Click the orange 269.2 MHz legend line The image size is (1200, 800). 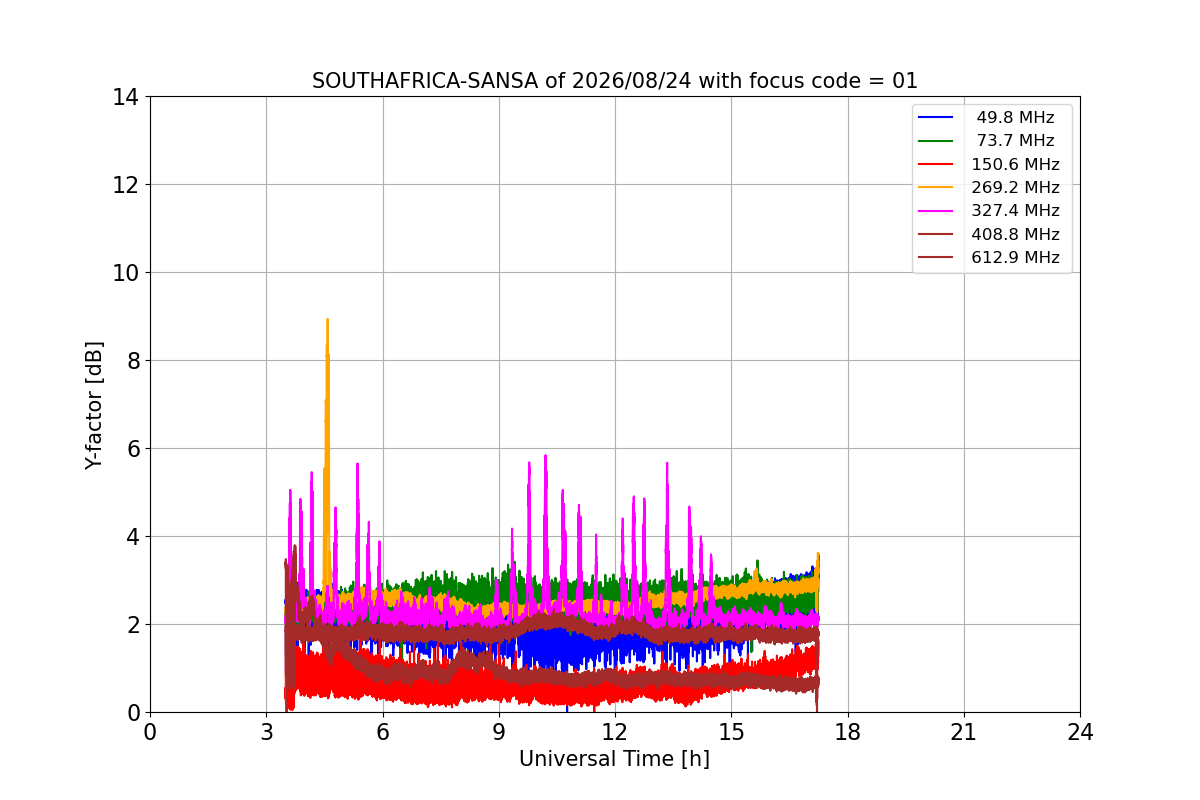click(938, 188)
